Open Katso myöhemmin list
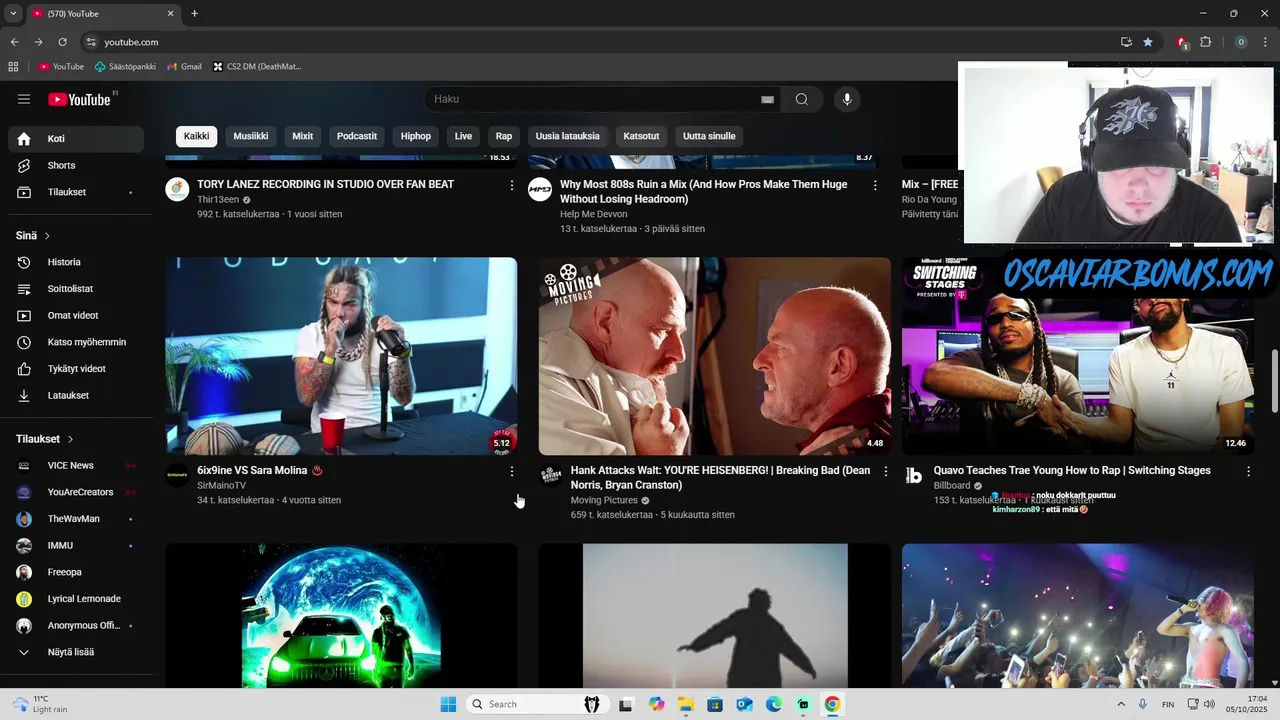 point(76,342)
